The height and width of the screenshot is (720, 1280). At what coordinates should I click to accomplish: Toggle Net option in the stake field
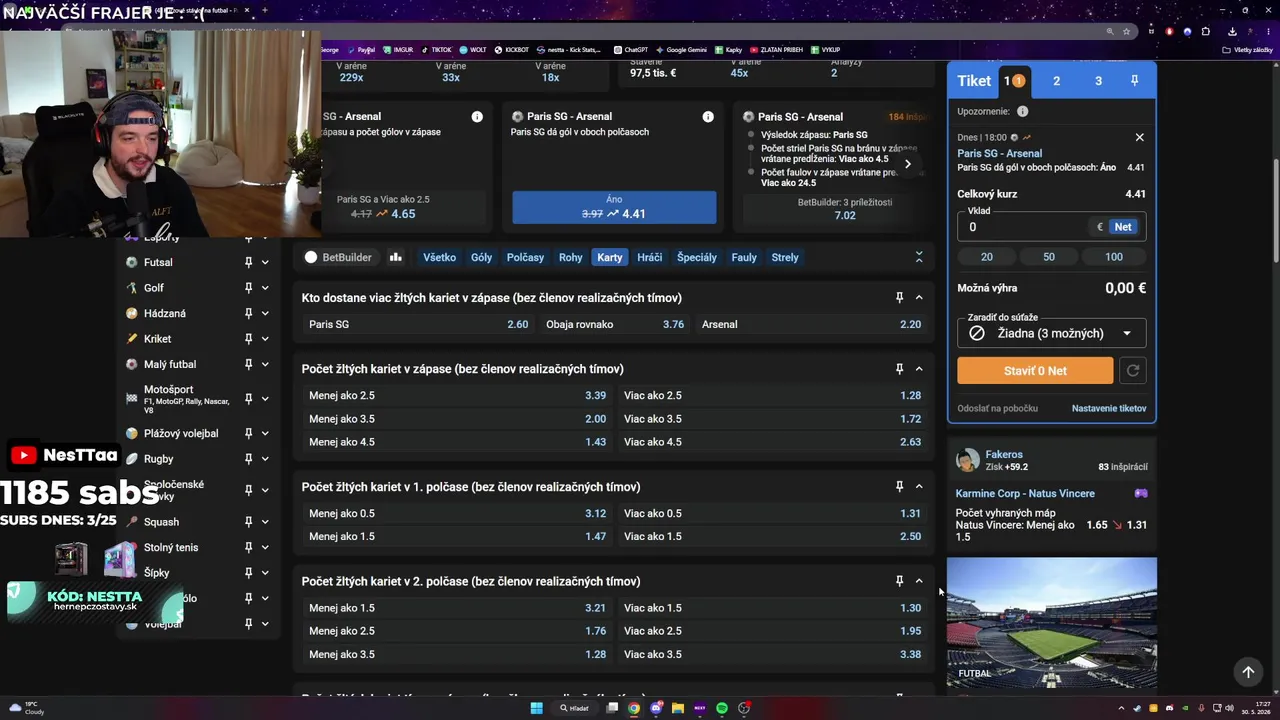tap(1123, 227)
